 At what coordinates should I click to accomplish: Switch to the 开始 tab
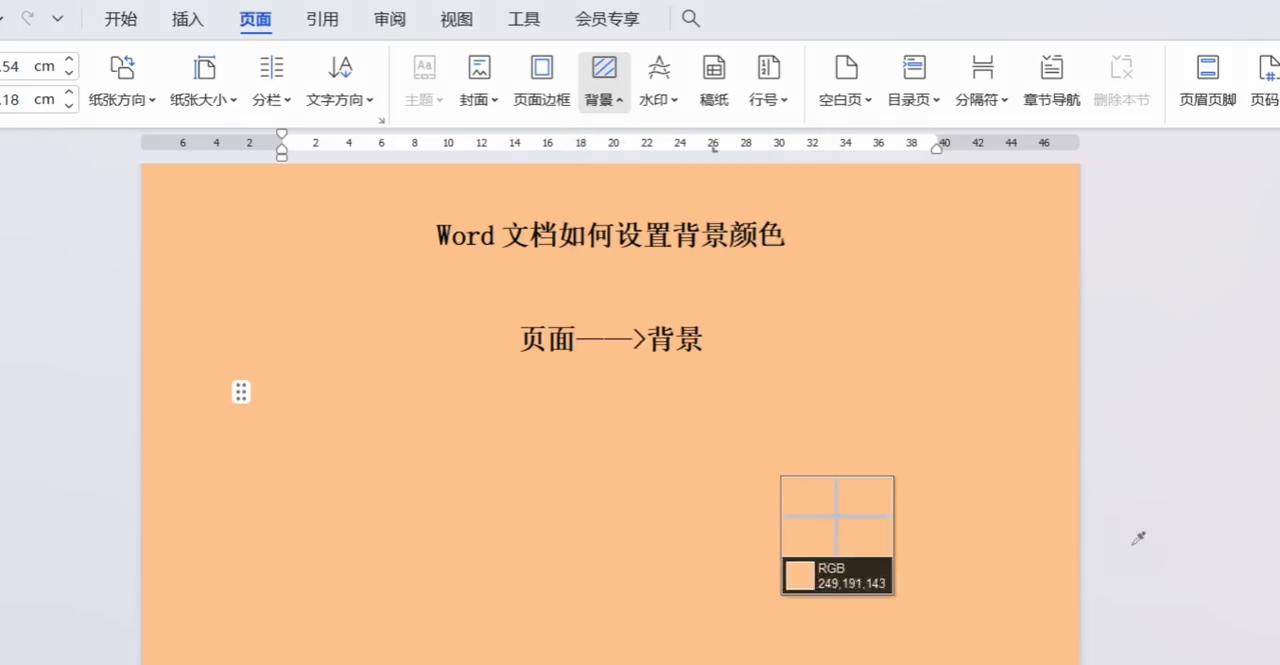point(121,19)
